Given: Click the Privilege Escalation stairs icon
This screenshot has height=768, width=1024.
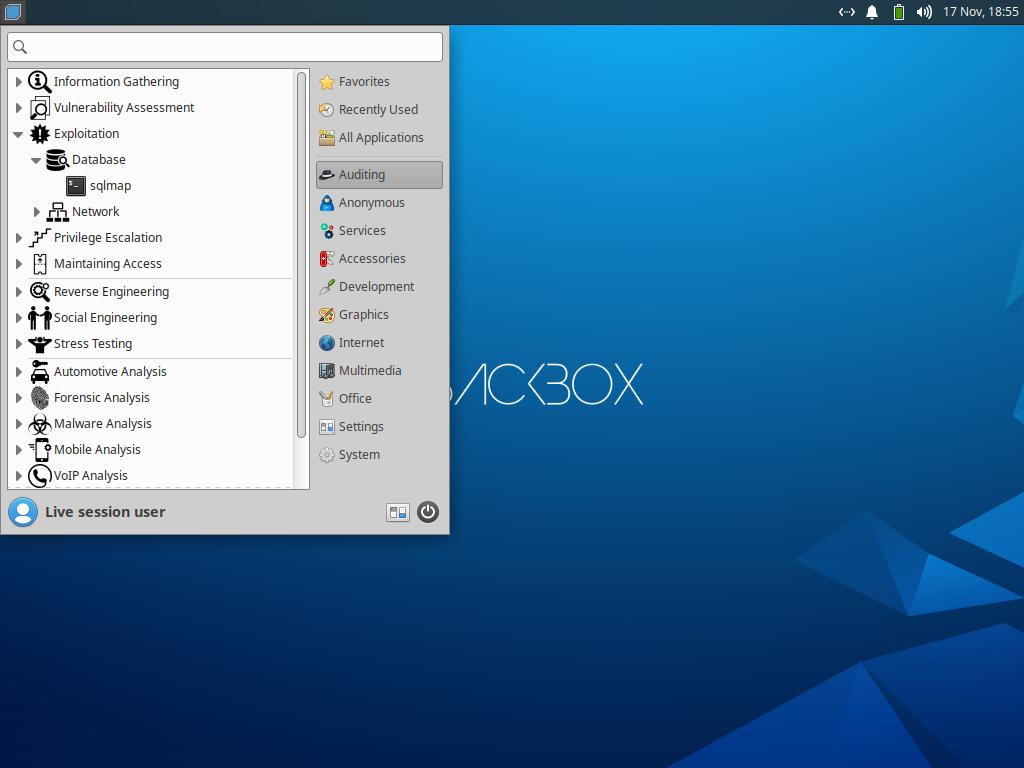Looking at the screenshot, I should click(x=39, y=238).
